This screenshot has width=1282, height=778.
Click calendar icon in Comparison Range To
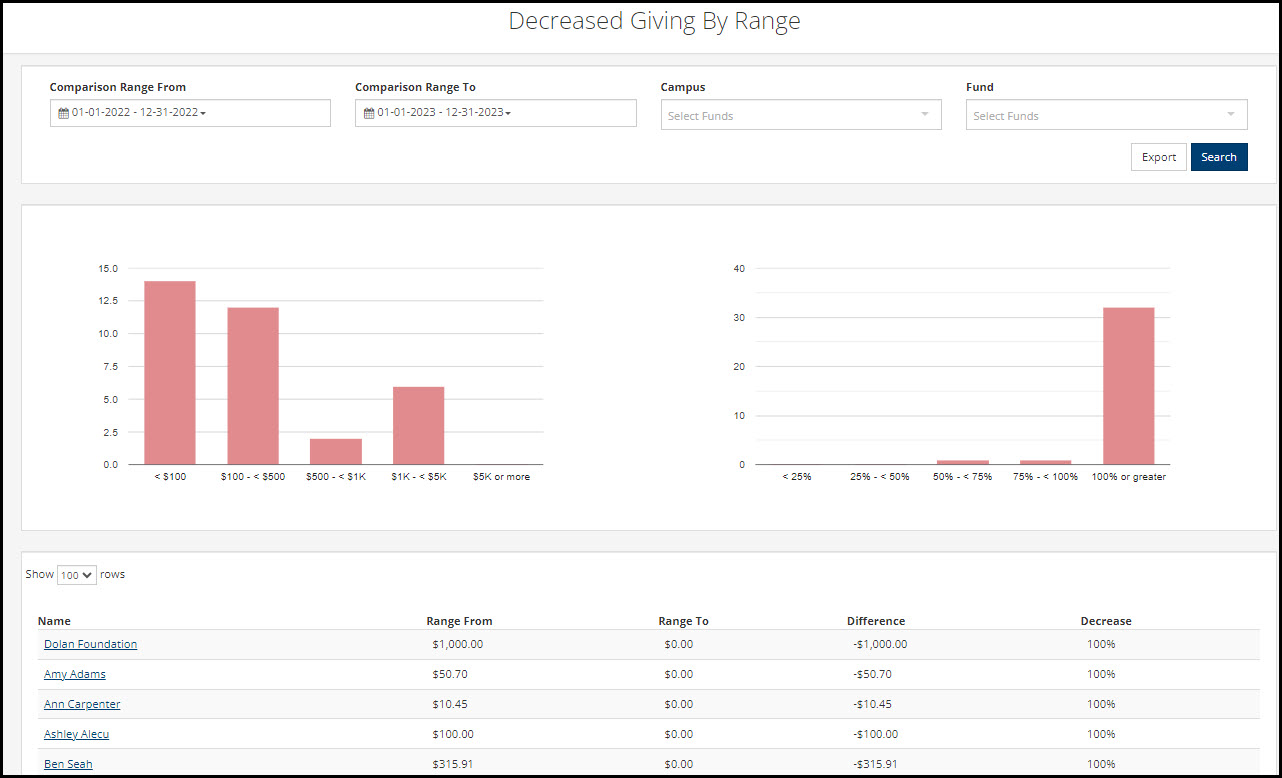pyautogui.click(x=369, y=113)
